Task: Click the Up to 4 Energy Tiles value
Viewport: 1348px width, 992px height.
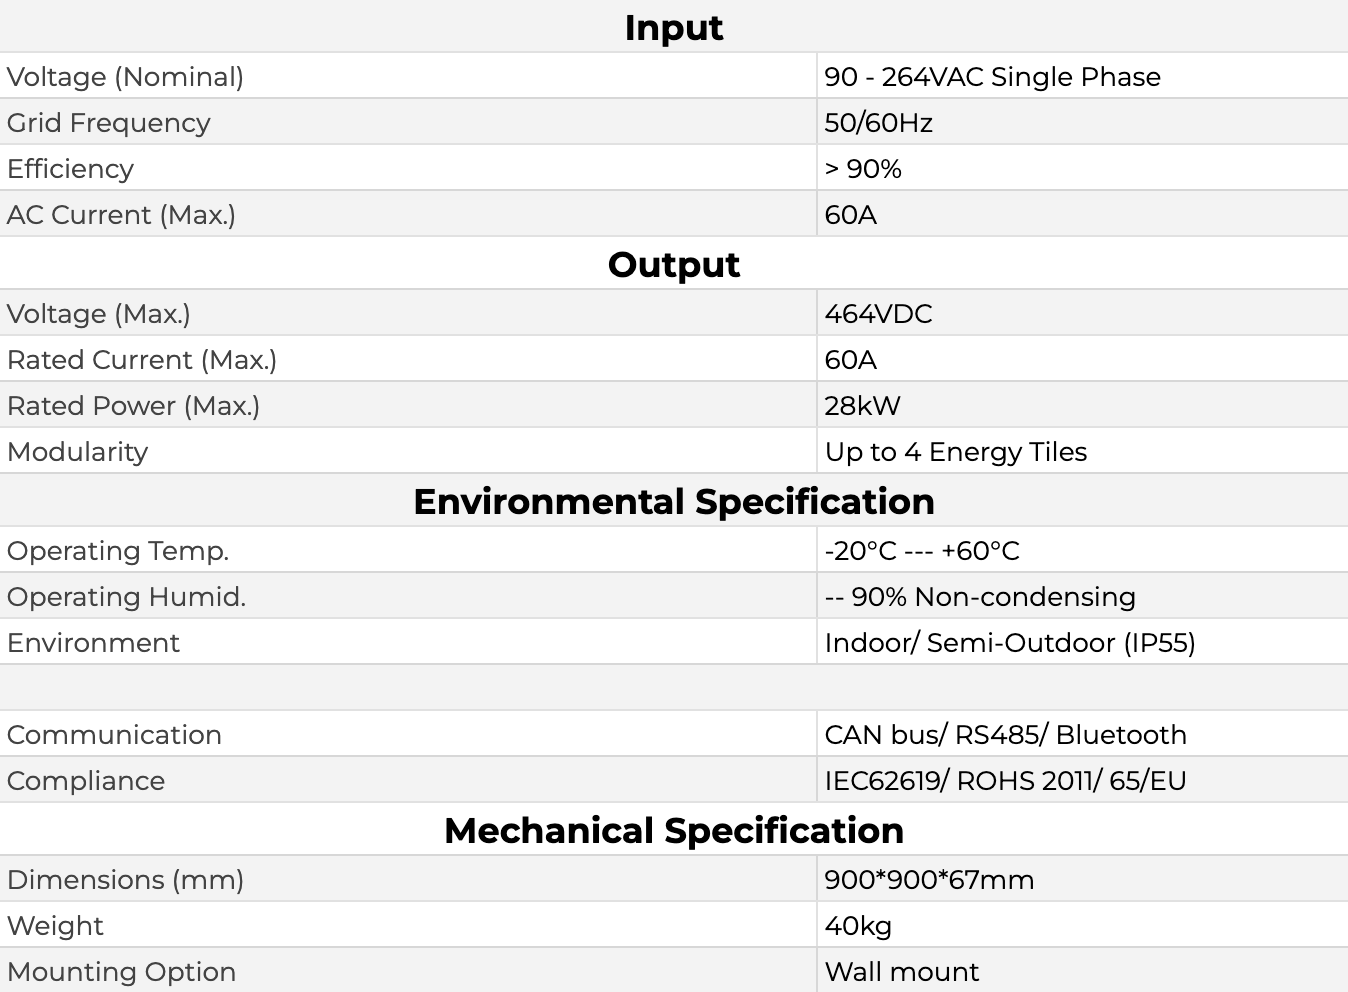Action: [955, 452]
